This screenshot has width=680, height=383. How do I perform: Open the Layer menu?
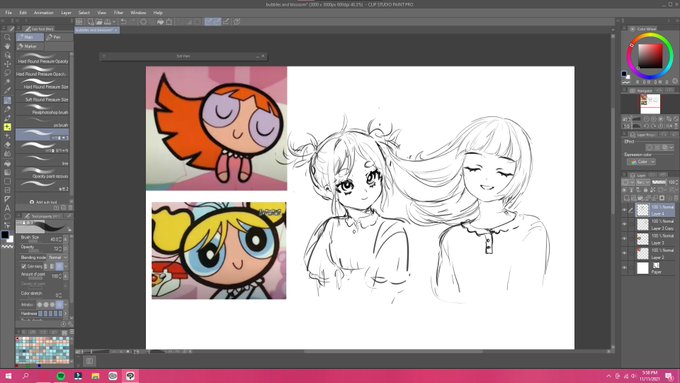(66, 13)
